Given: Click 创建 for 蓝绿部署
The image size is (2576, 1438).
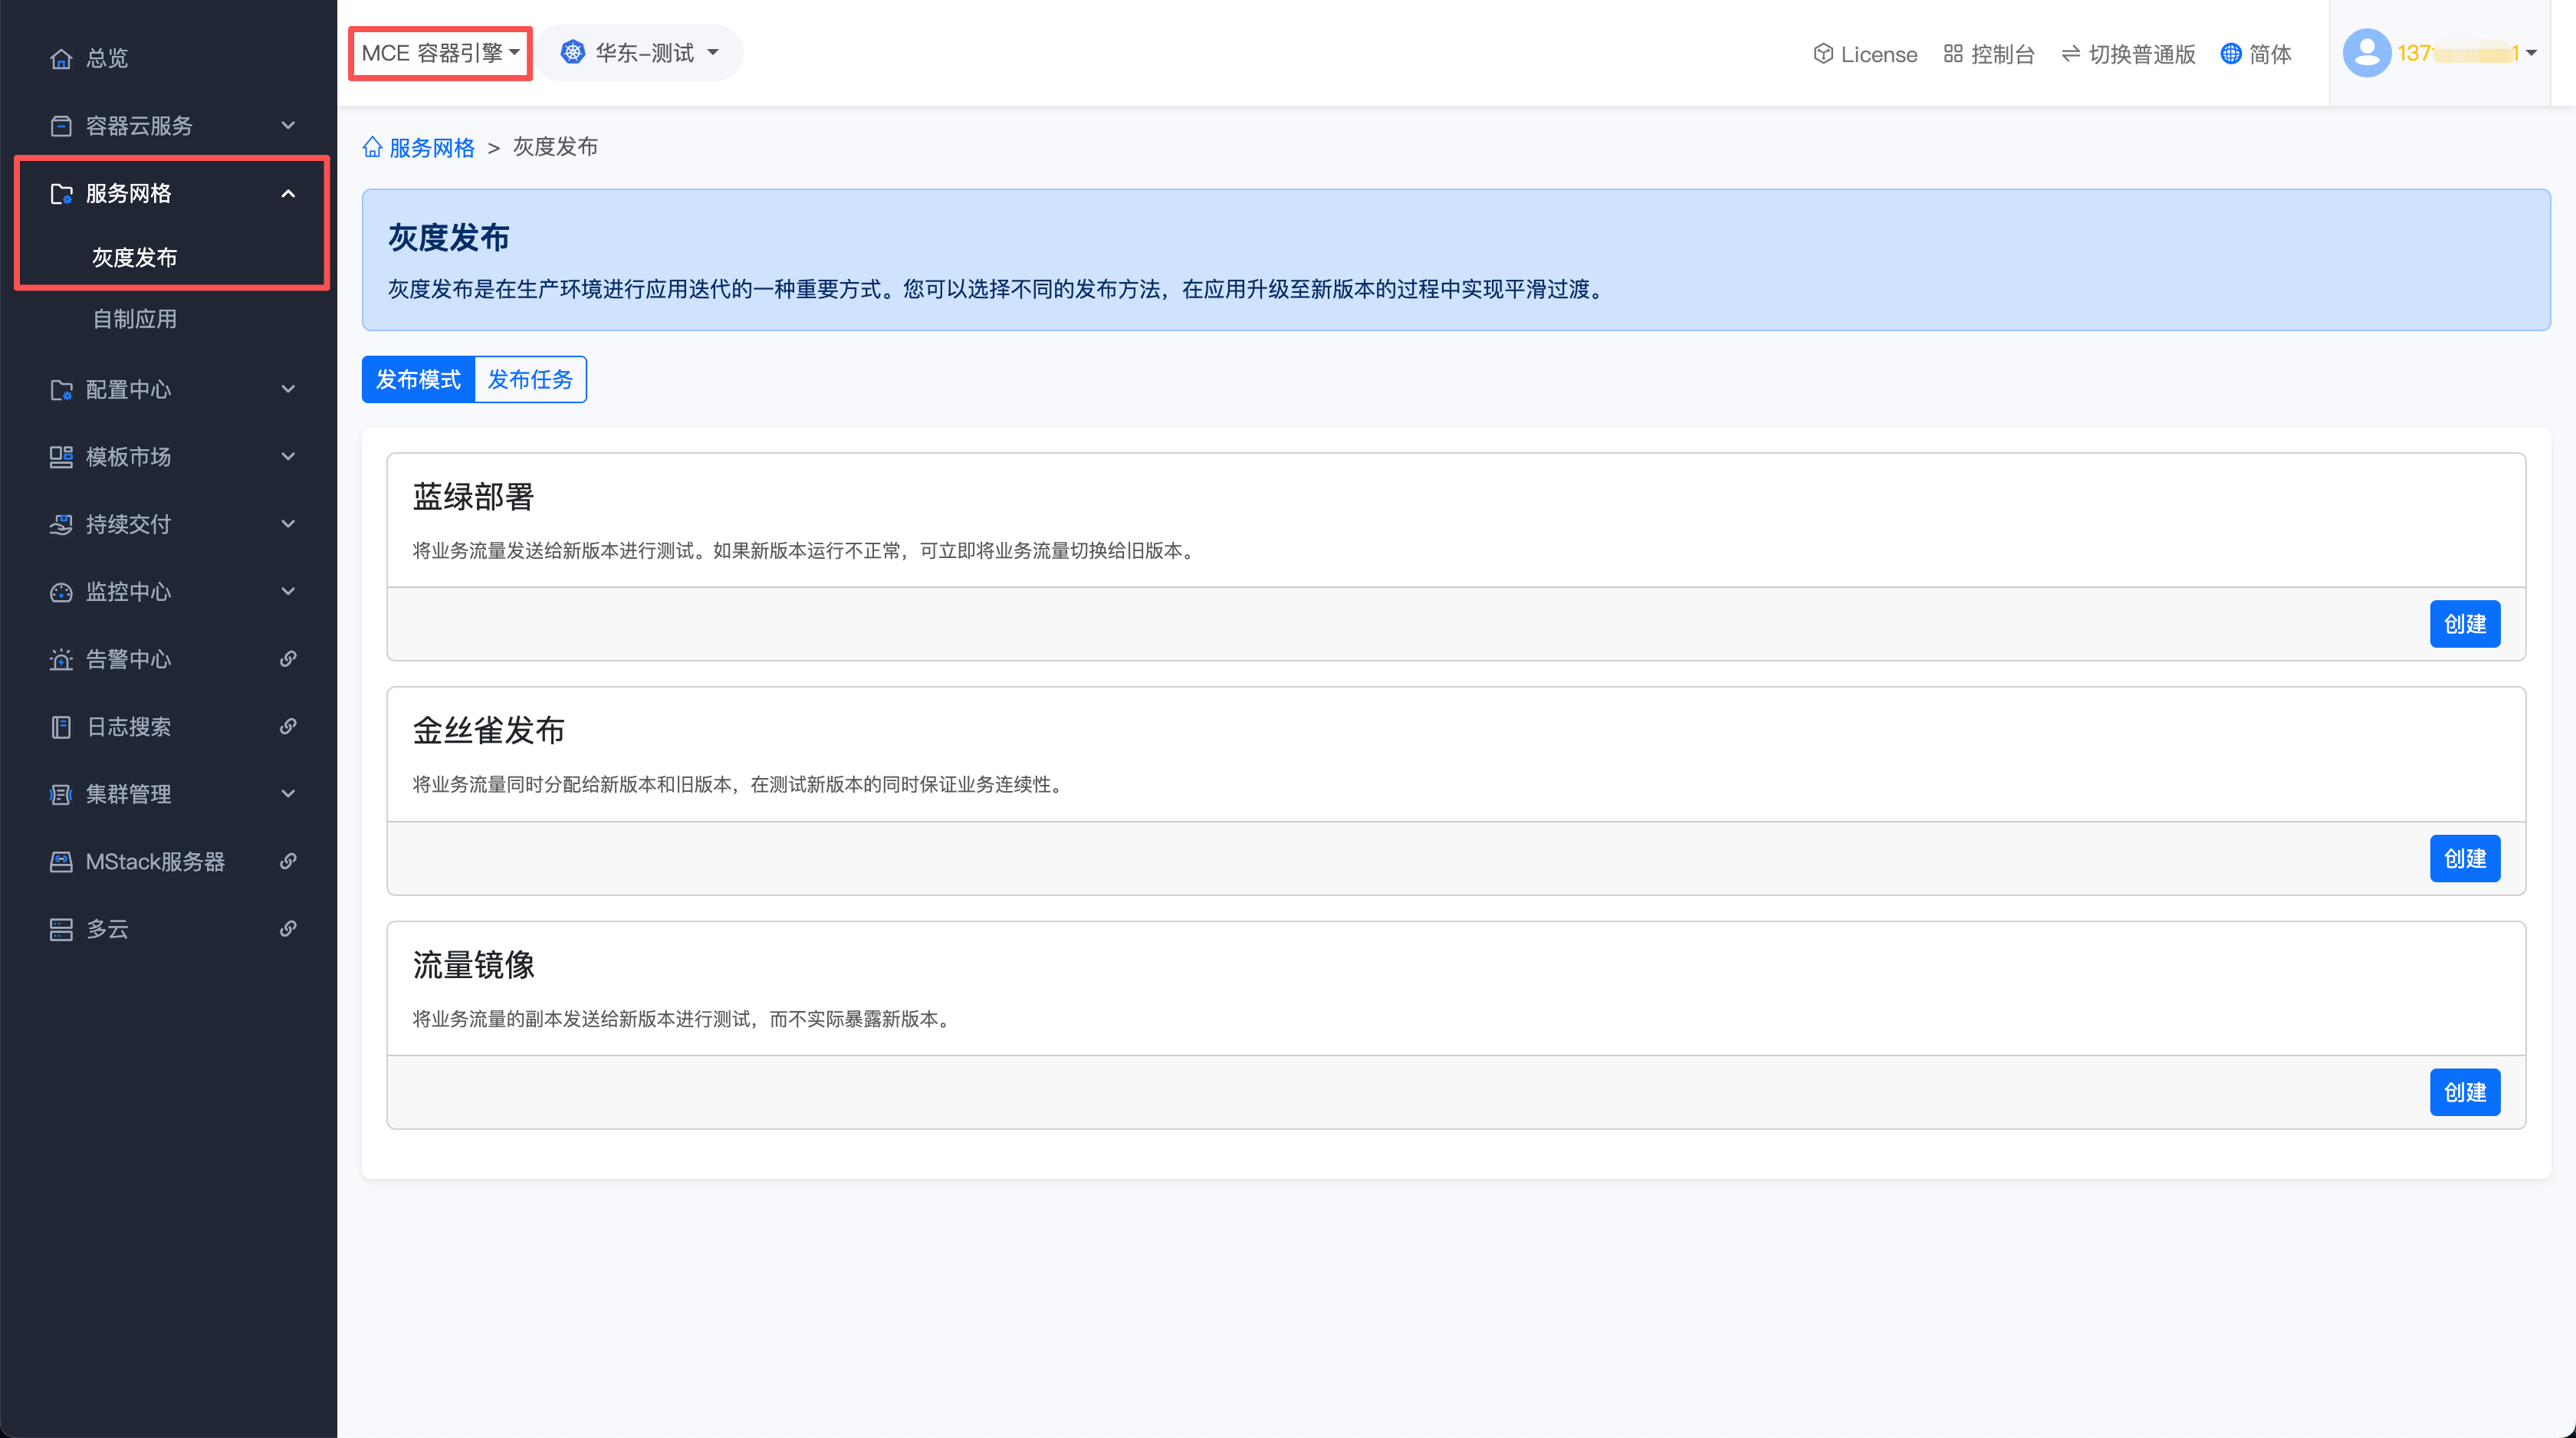Looking at the screenshot, I should (2464, 624).
